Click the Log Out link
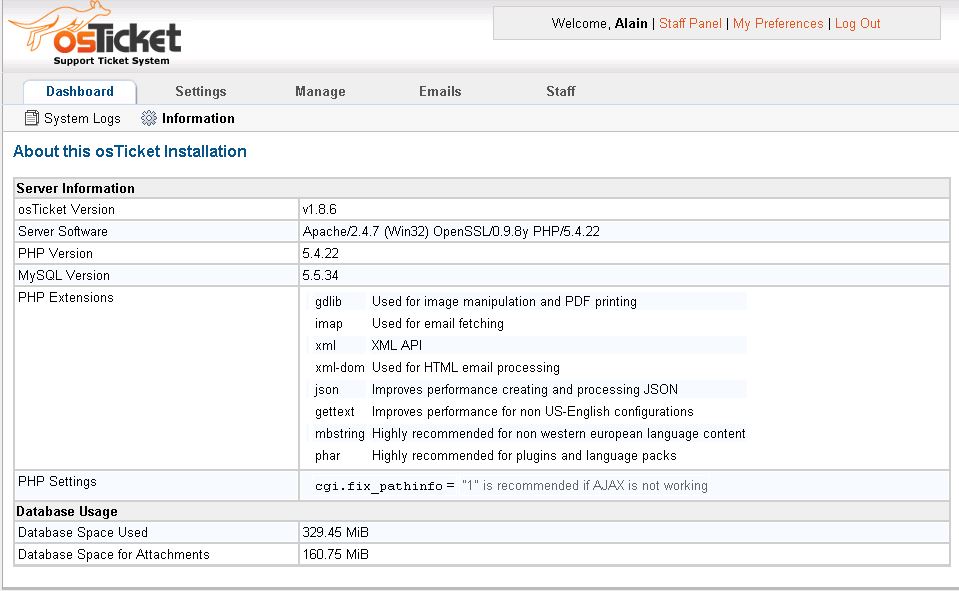This screenshot has height=591, width=959. tap(857, 23)
